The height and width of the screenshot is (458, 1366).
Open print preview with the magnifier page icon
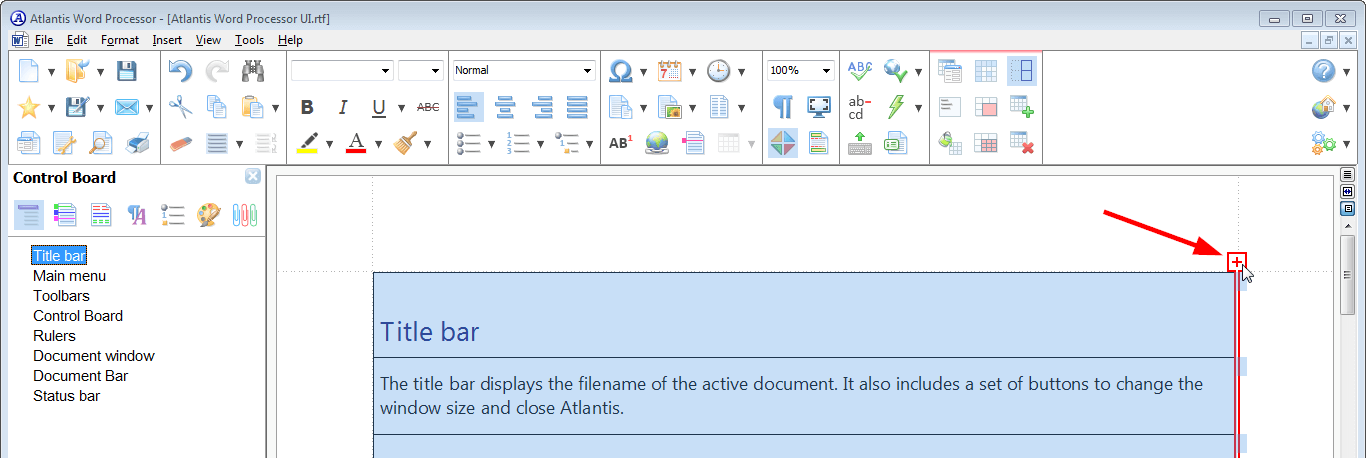[101, 143]
